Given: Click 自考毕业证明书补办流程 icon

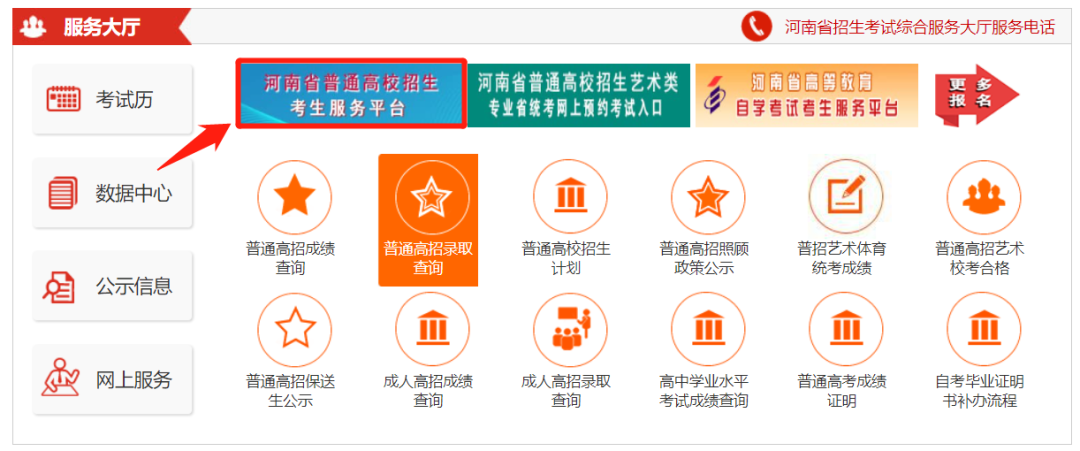Looking at the screenshot, I should pos(983,330).
